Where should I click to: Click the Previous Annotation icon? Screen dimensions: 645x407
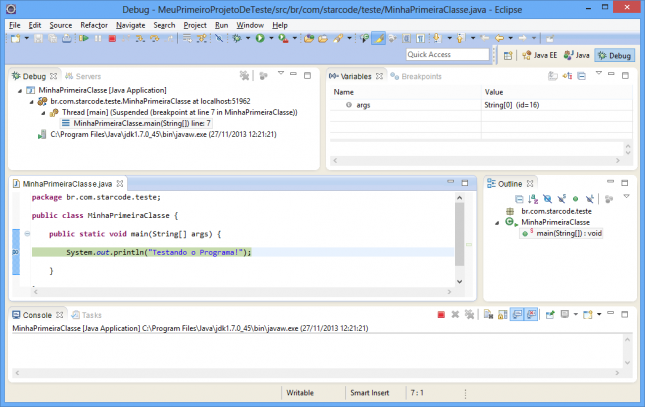click(460, 38)
